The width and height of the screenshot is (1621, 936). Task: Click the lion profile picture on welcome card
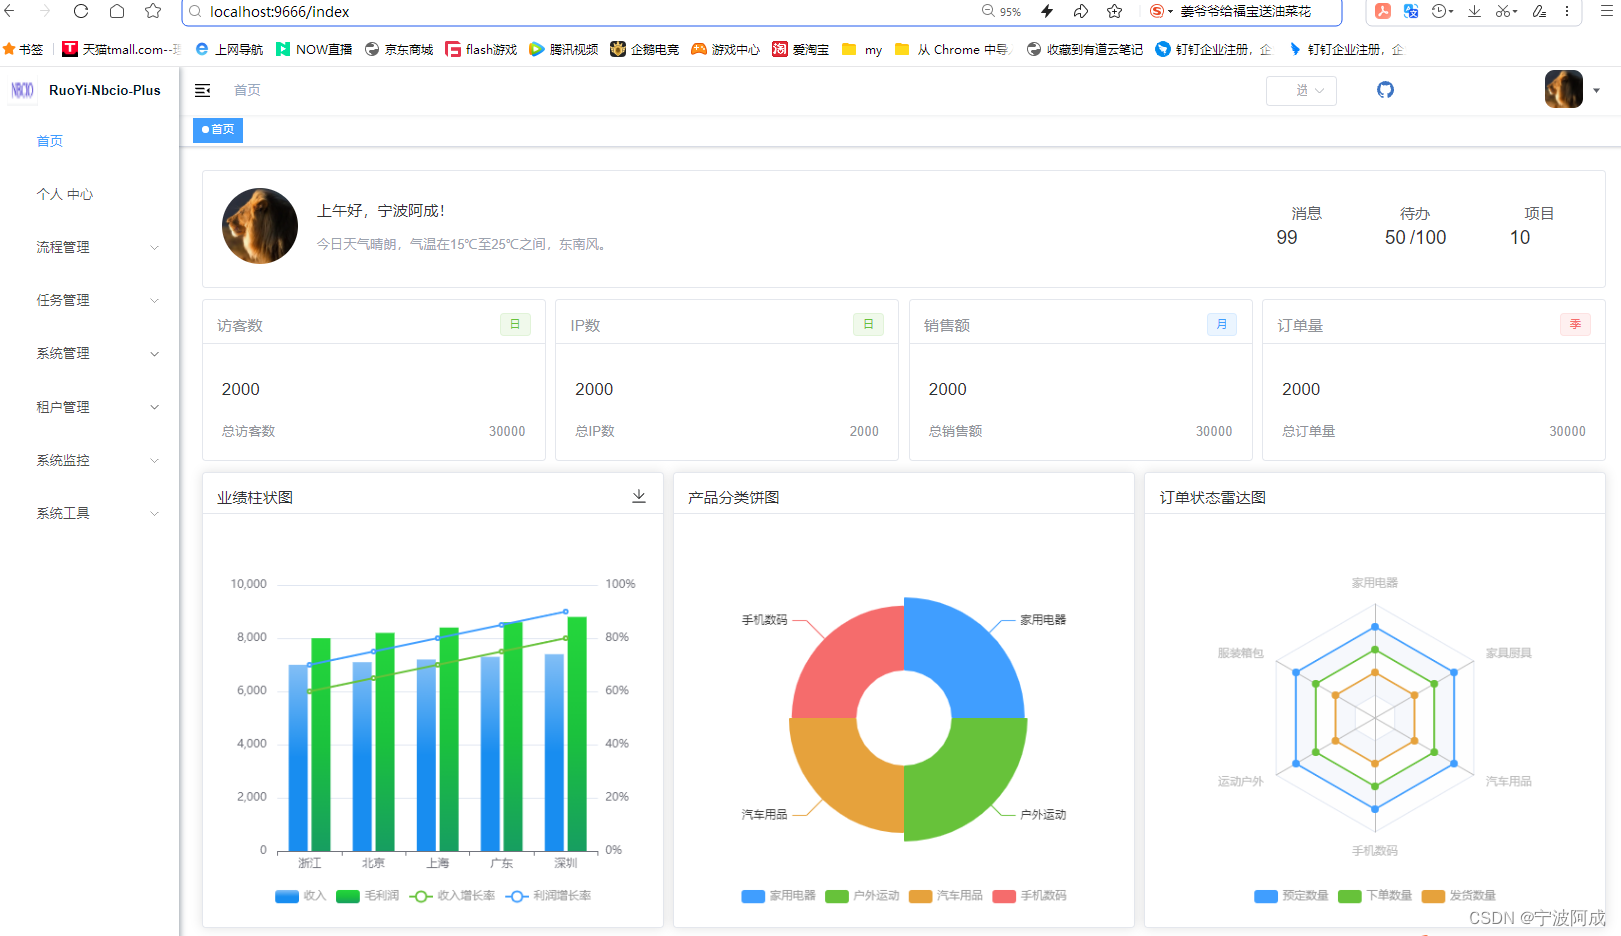(x=260, y=226)
